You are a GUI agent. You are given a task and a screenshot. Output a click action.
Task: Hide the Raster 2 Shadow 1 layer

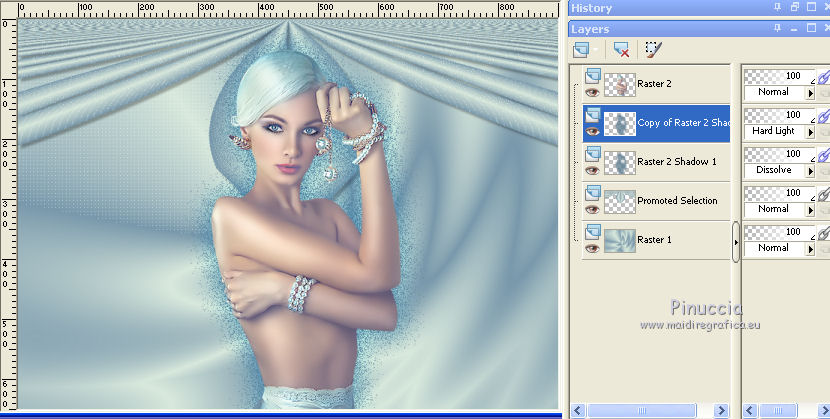592,170
